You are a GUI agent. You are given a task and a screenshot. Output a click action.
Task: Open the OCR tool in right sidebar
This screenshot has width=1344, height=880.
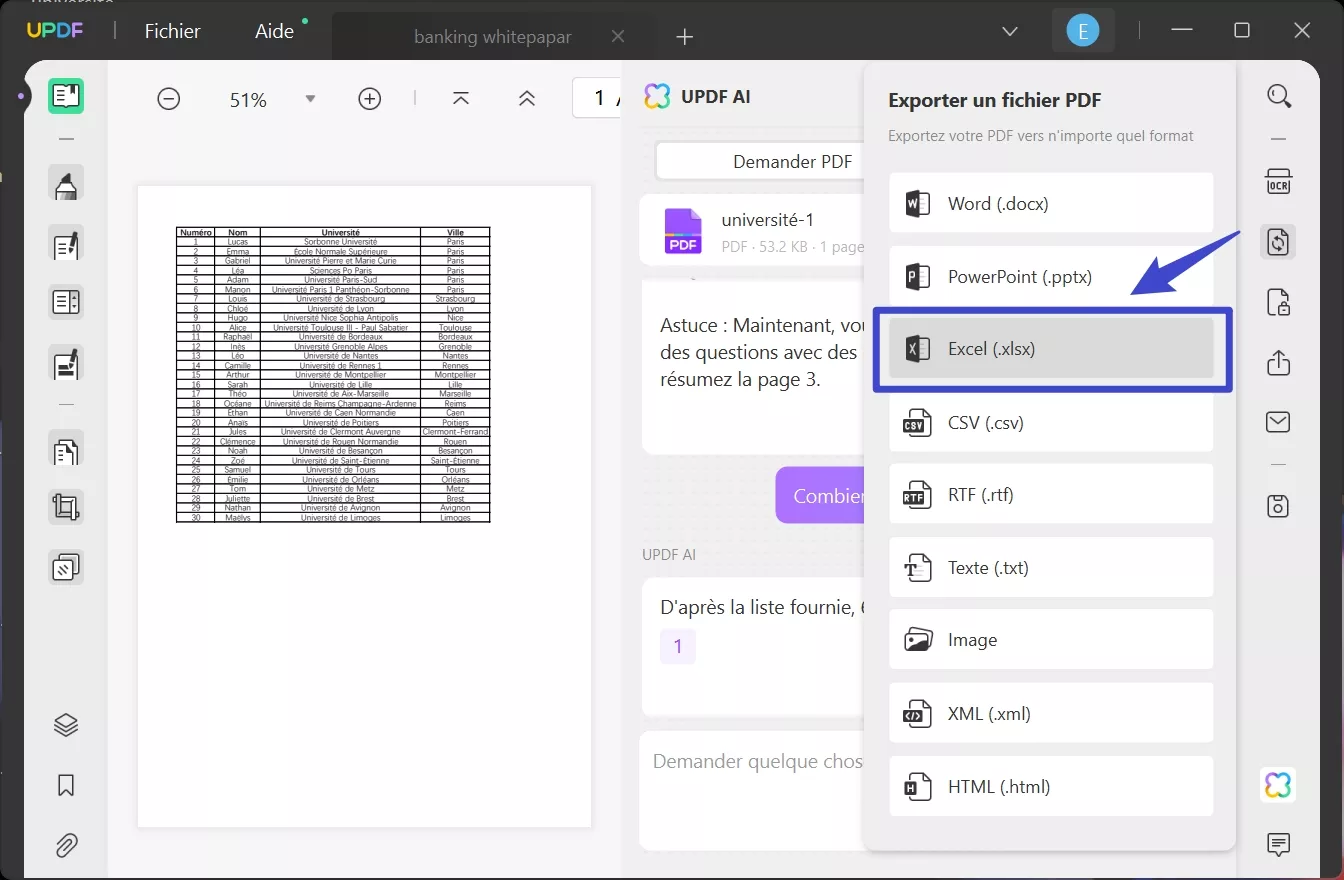coord(1279,181)
